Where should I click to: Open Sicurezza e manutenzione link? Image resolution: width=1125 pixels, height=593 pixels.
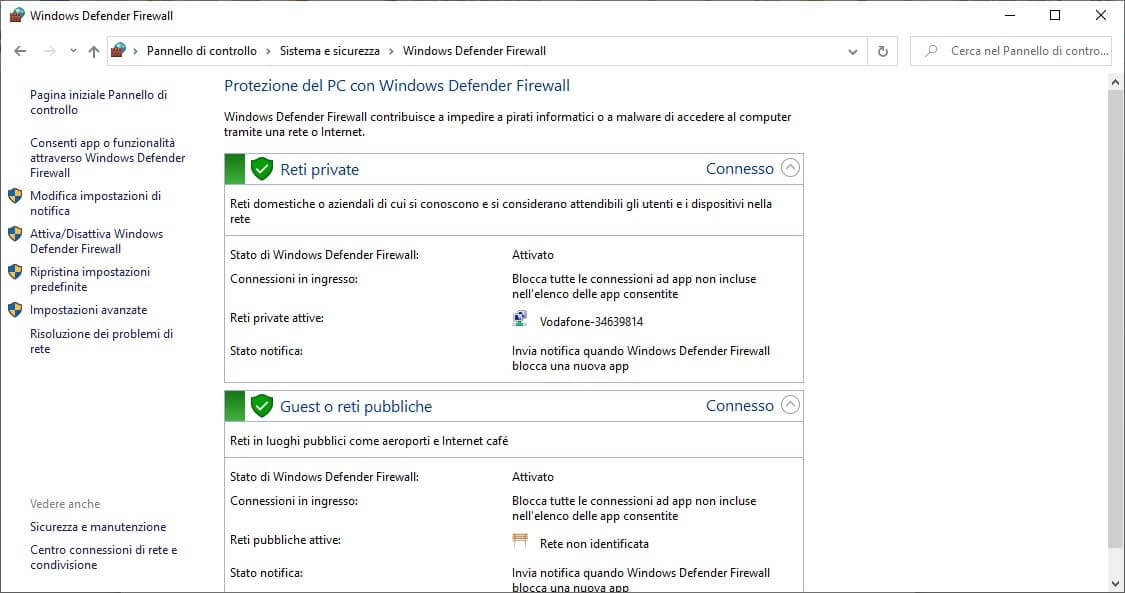coord(97,527)
